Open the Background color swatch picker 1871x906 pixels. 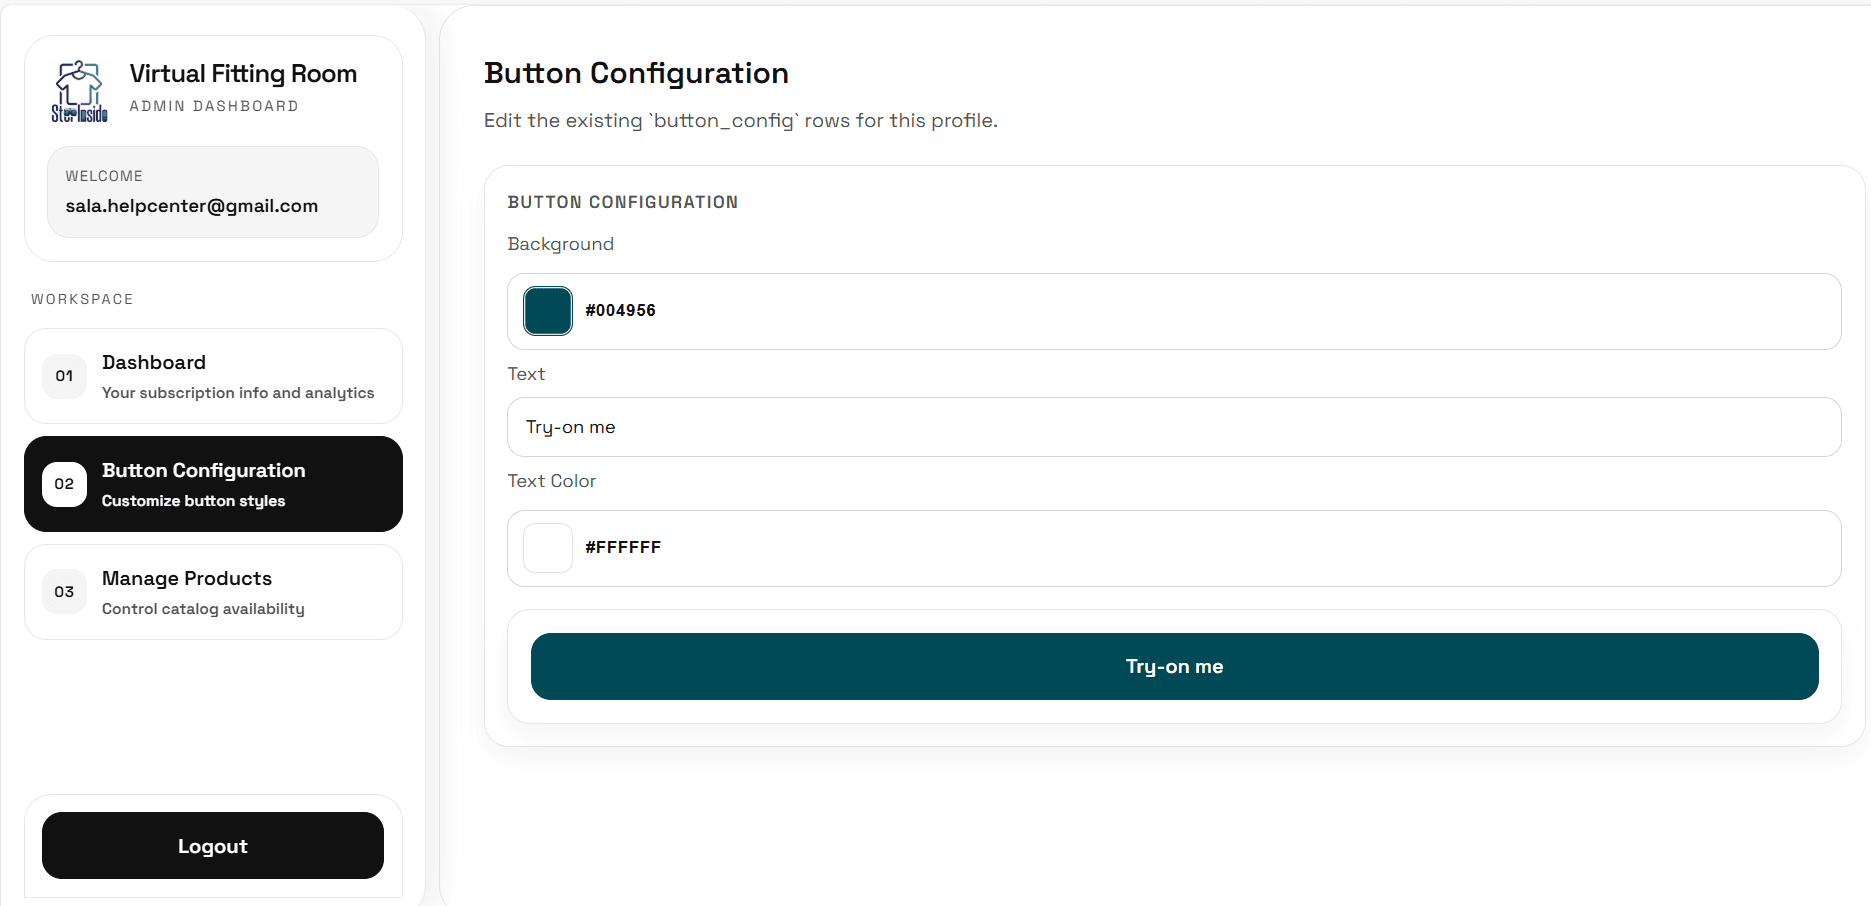pos(548,311)
